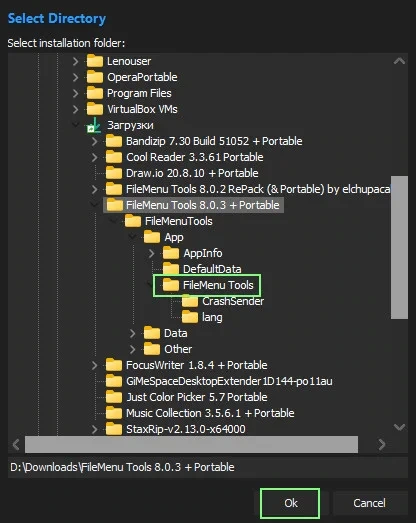Select 'GiMeSpaceDesktopExtender1D144-po11au' label
Viewport: 416px width, 523px height.
[x=229, y=381]
